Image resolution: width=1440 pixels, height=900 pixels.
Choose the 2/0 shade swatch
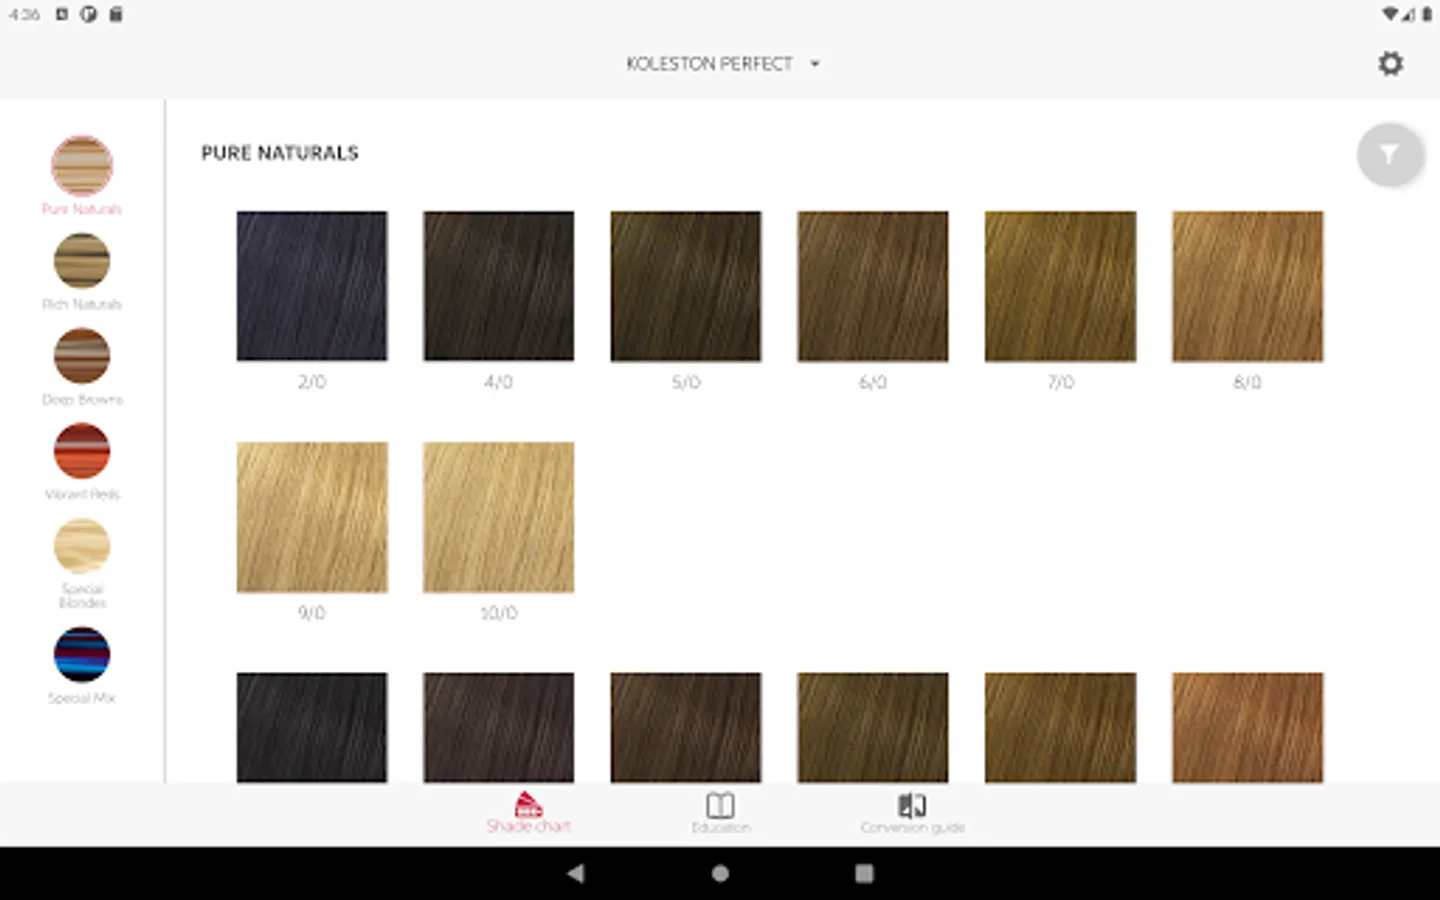pyautogui.click(x=312, y=286)
